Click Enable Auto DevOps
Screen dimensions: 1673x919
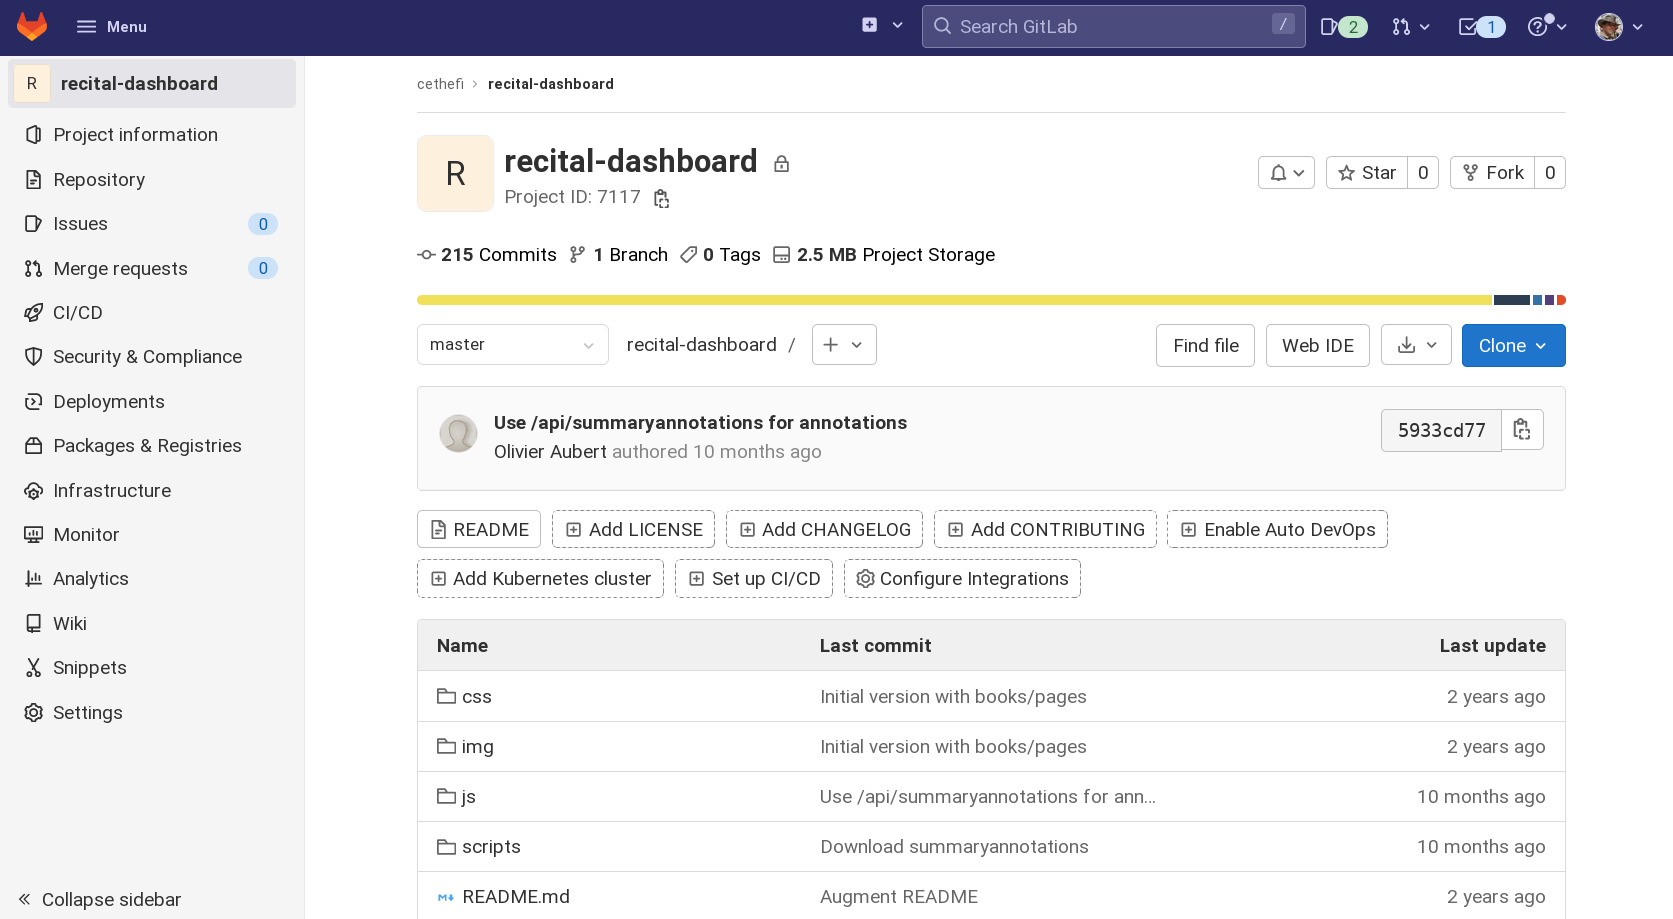coord(1277,530)
